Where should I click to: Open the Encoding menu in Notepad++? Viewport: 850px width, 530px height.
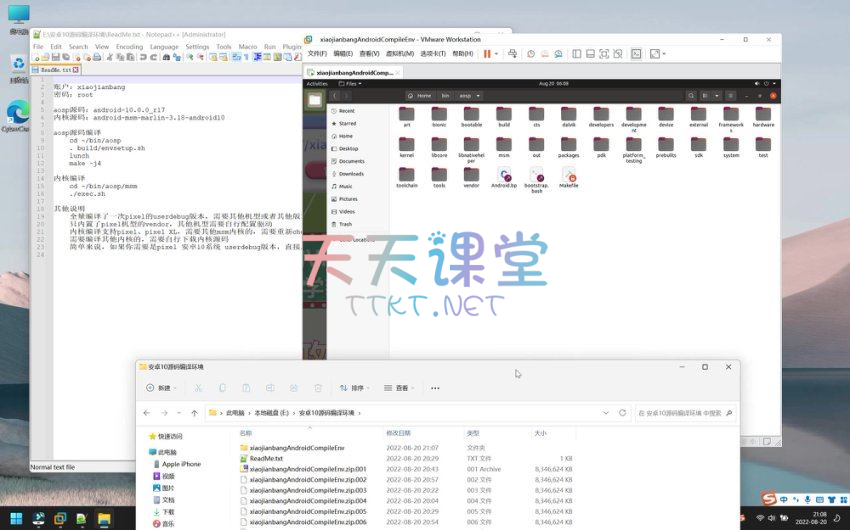(x=129, y=46)
